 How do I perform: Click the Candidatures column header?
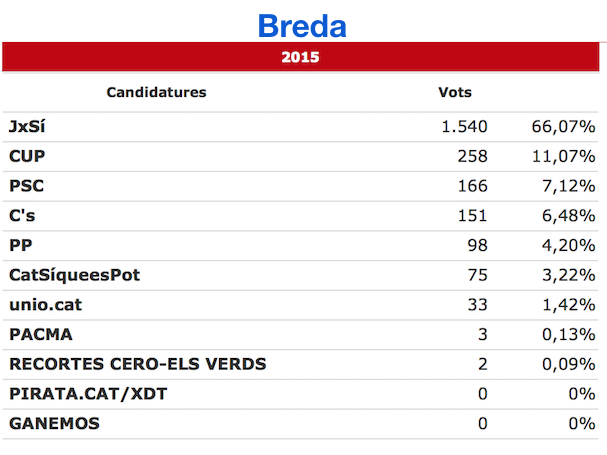pos(156,92)
